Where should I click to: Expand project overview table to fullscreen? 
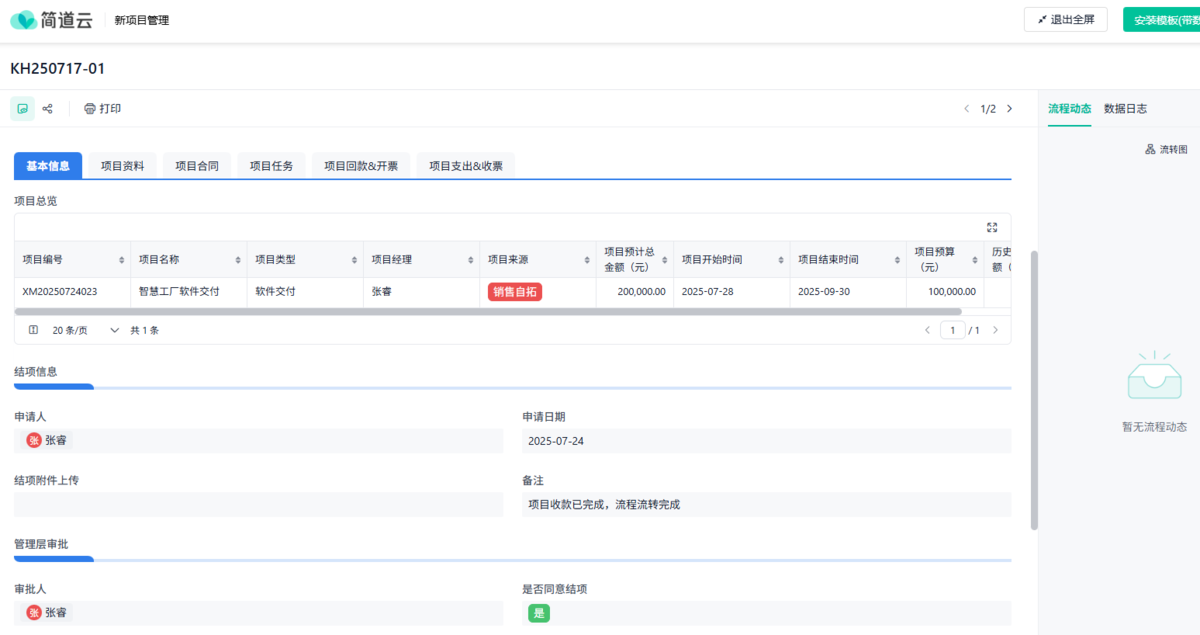tap(992, 227)
